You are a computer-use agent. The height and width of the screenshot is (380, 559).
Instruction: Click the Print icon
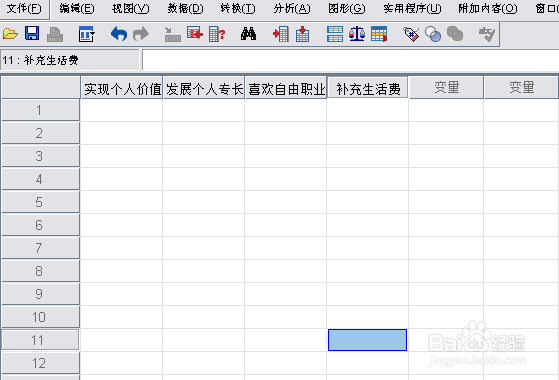tap(55, 34)
